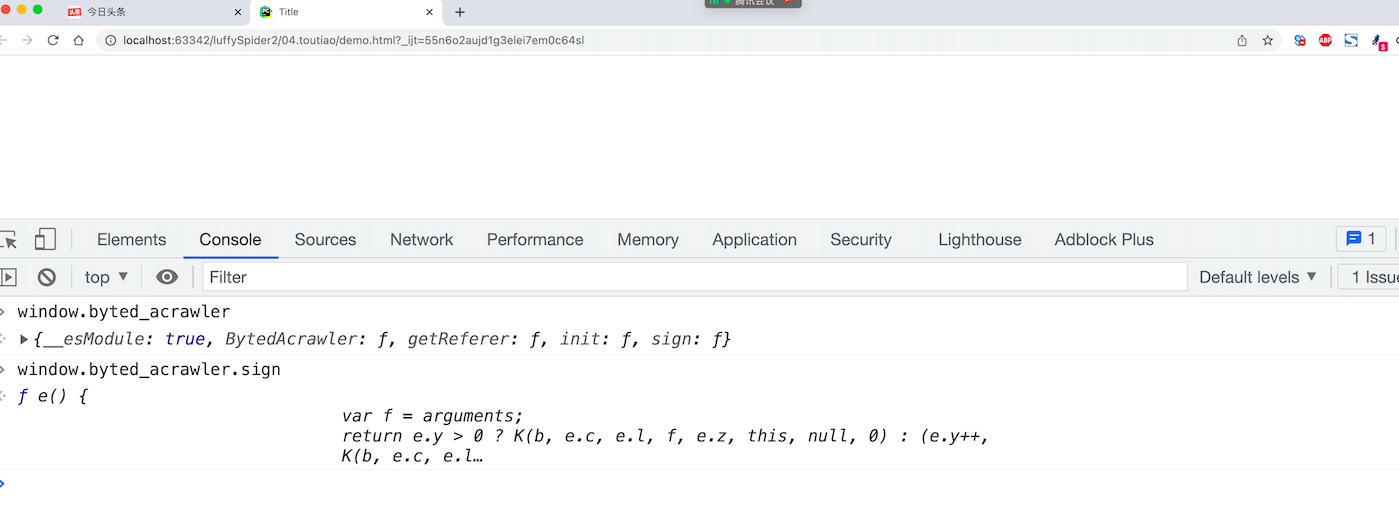1399x516 pixels.
Task: Clear the console with the ban icon
Action: point(46,277)
